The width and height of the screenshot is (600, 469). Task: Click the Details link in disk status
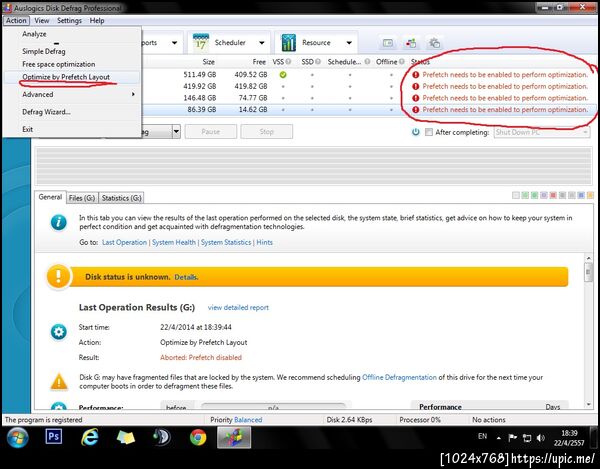pyautogui.click(x=186, y=277)
